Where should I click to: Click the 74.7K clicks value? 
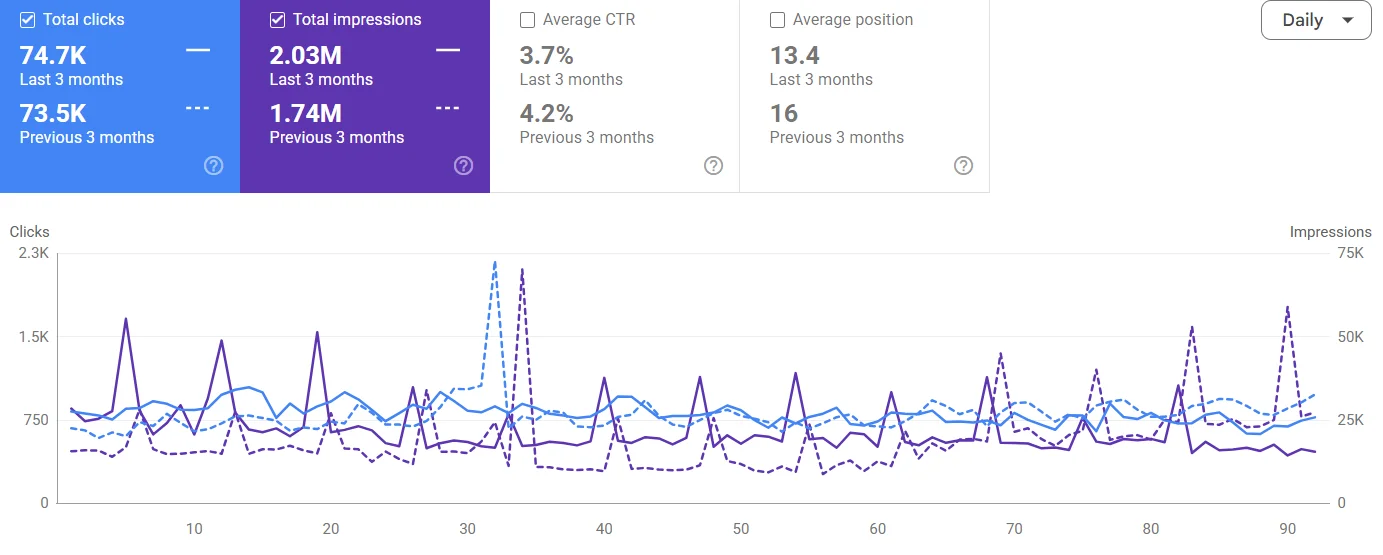[x=53, y=55]
